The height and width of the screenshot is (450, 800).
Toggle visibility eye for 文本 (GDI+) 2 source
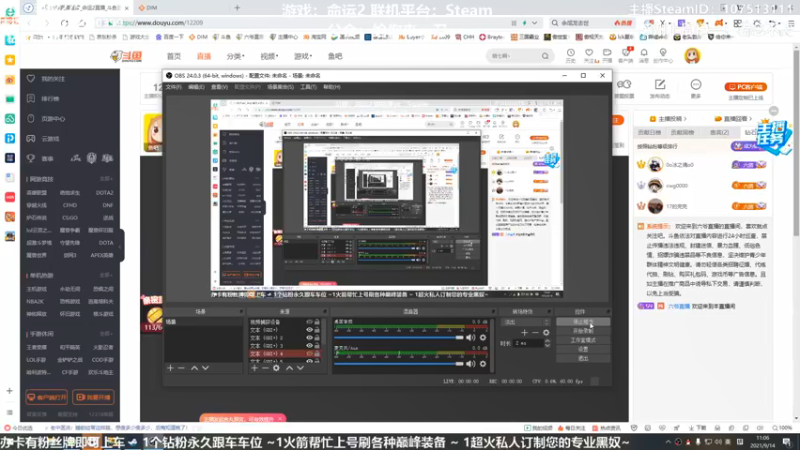(309, 338)
